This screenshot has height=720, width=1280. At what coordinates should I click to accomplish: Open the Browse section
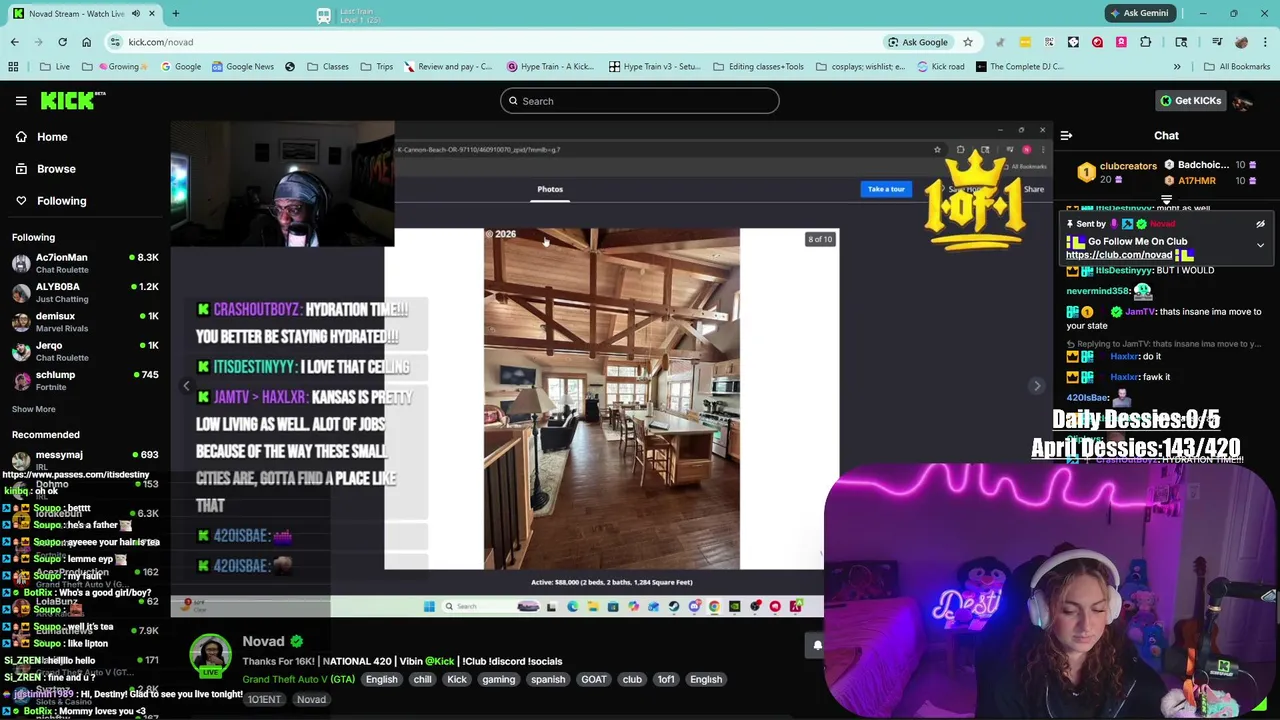(56, 169)
